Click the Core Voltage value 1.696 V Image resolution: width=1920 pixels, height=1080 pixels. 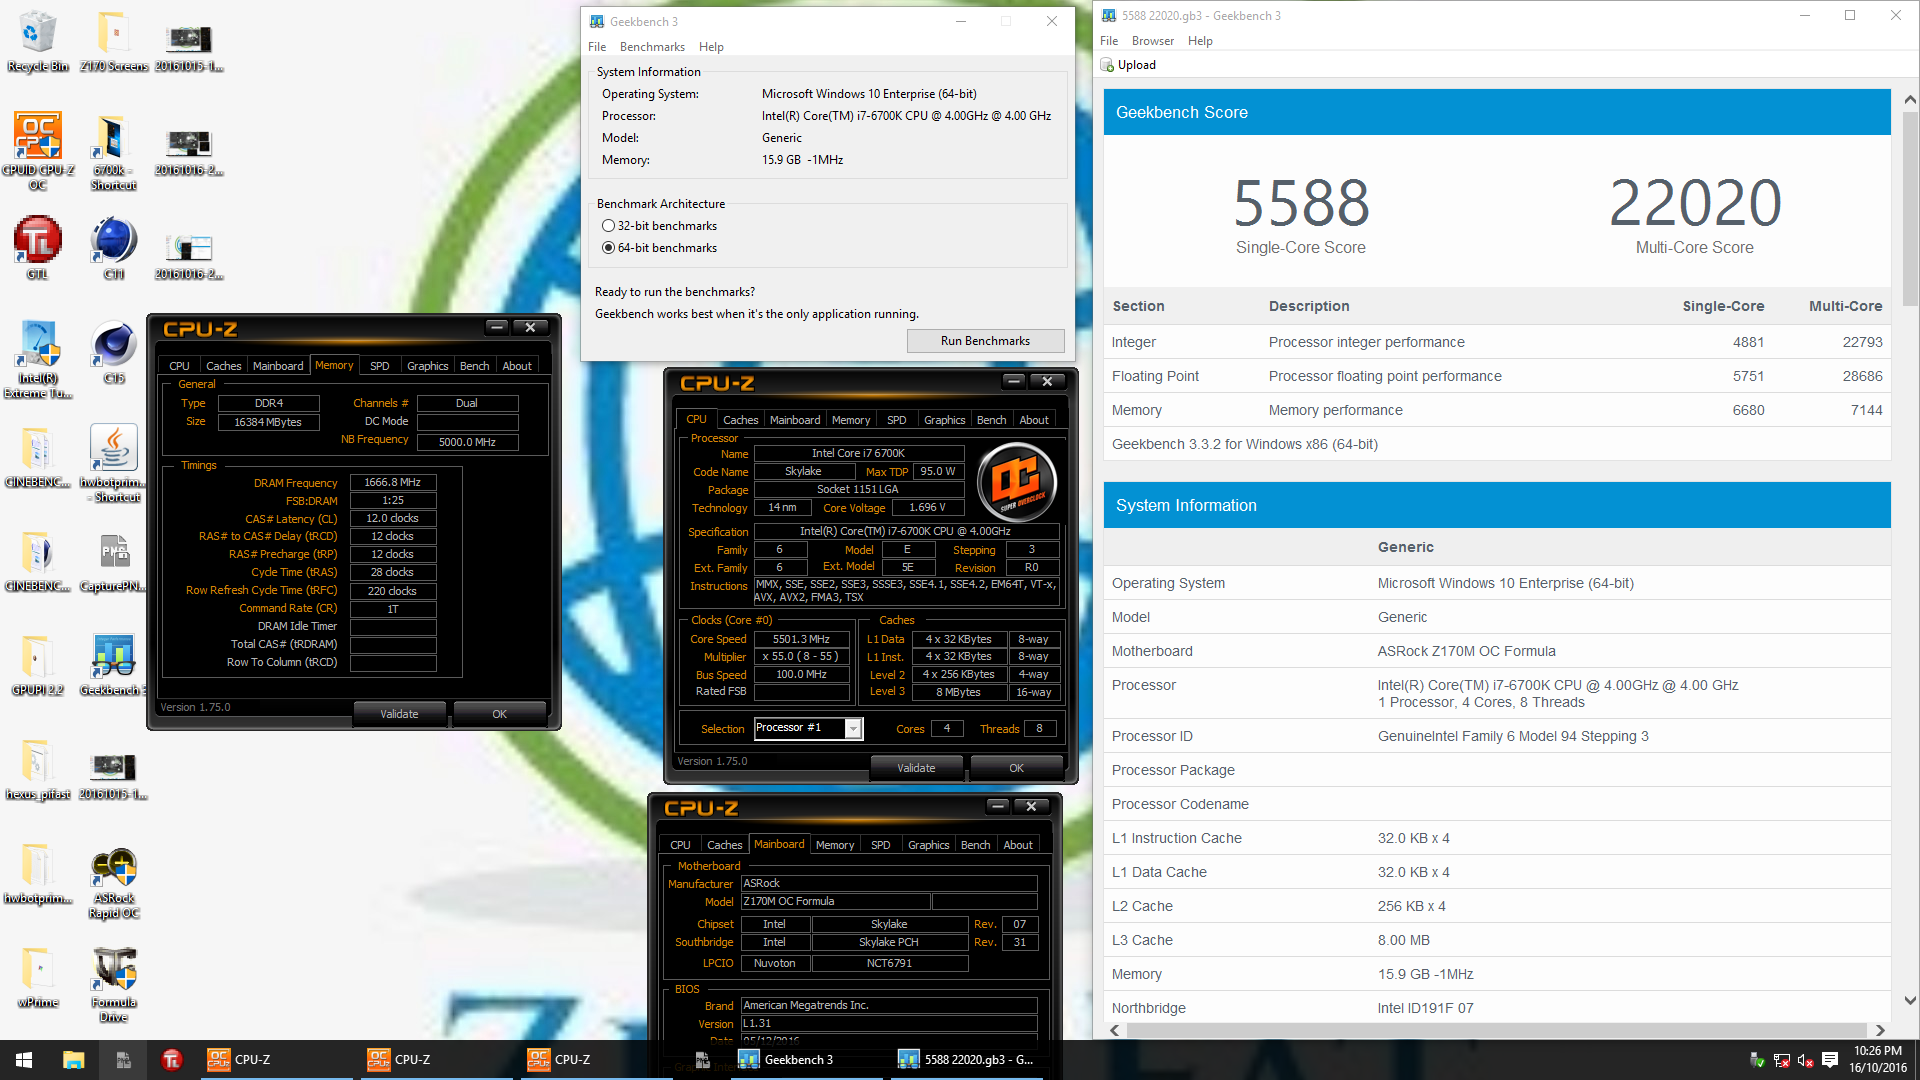coord(927,507)
